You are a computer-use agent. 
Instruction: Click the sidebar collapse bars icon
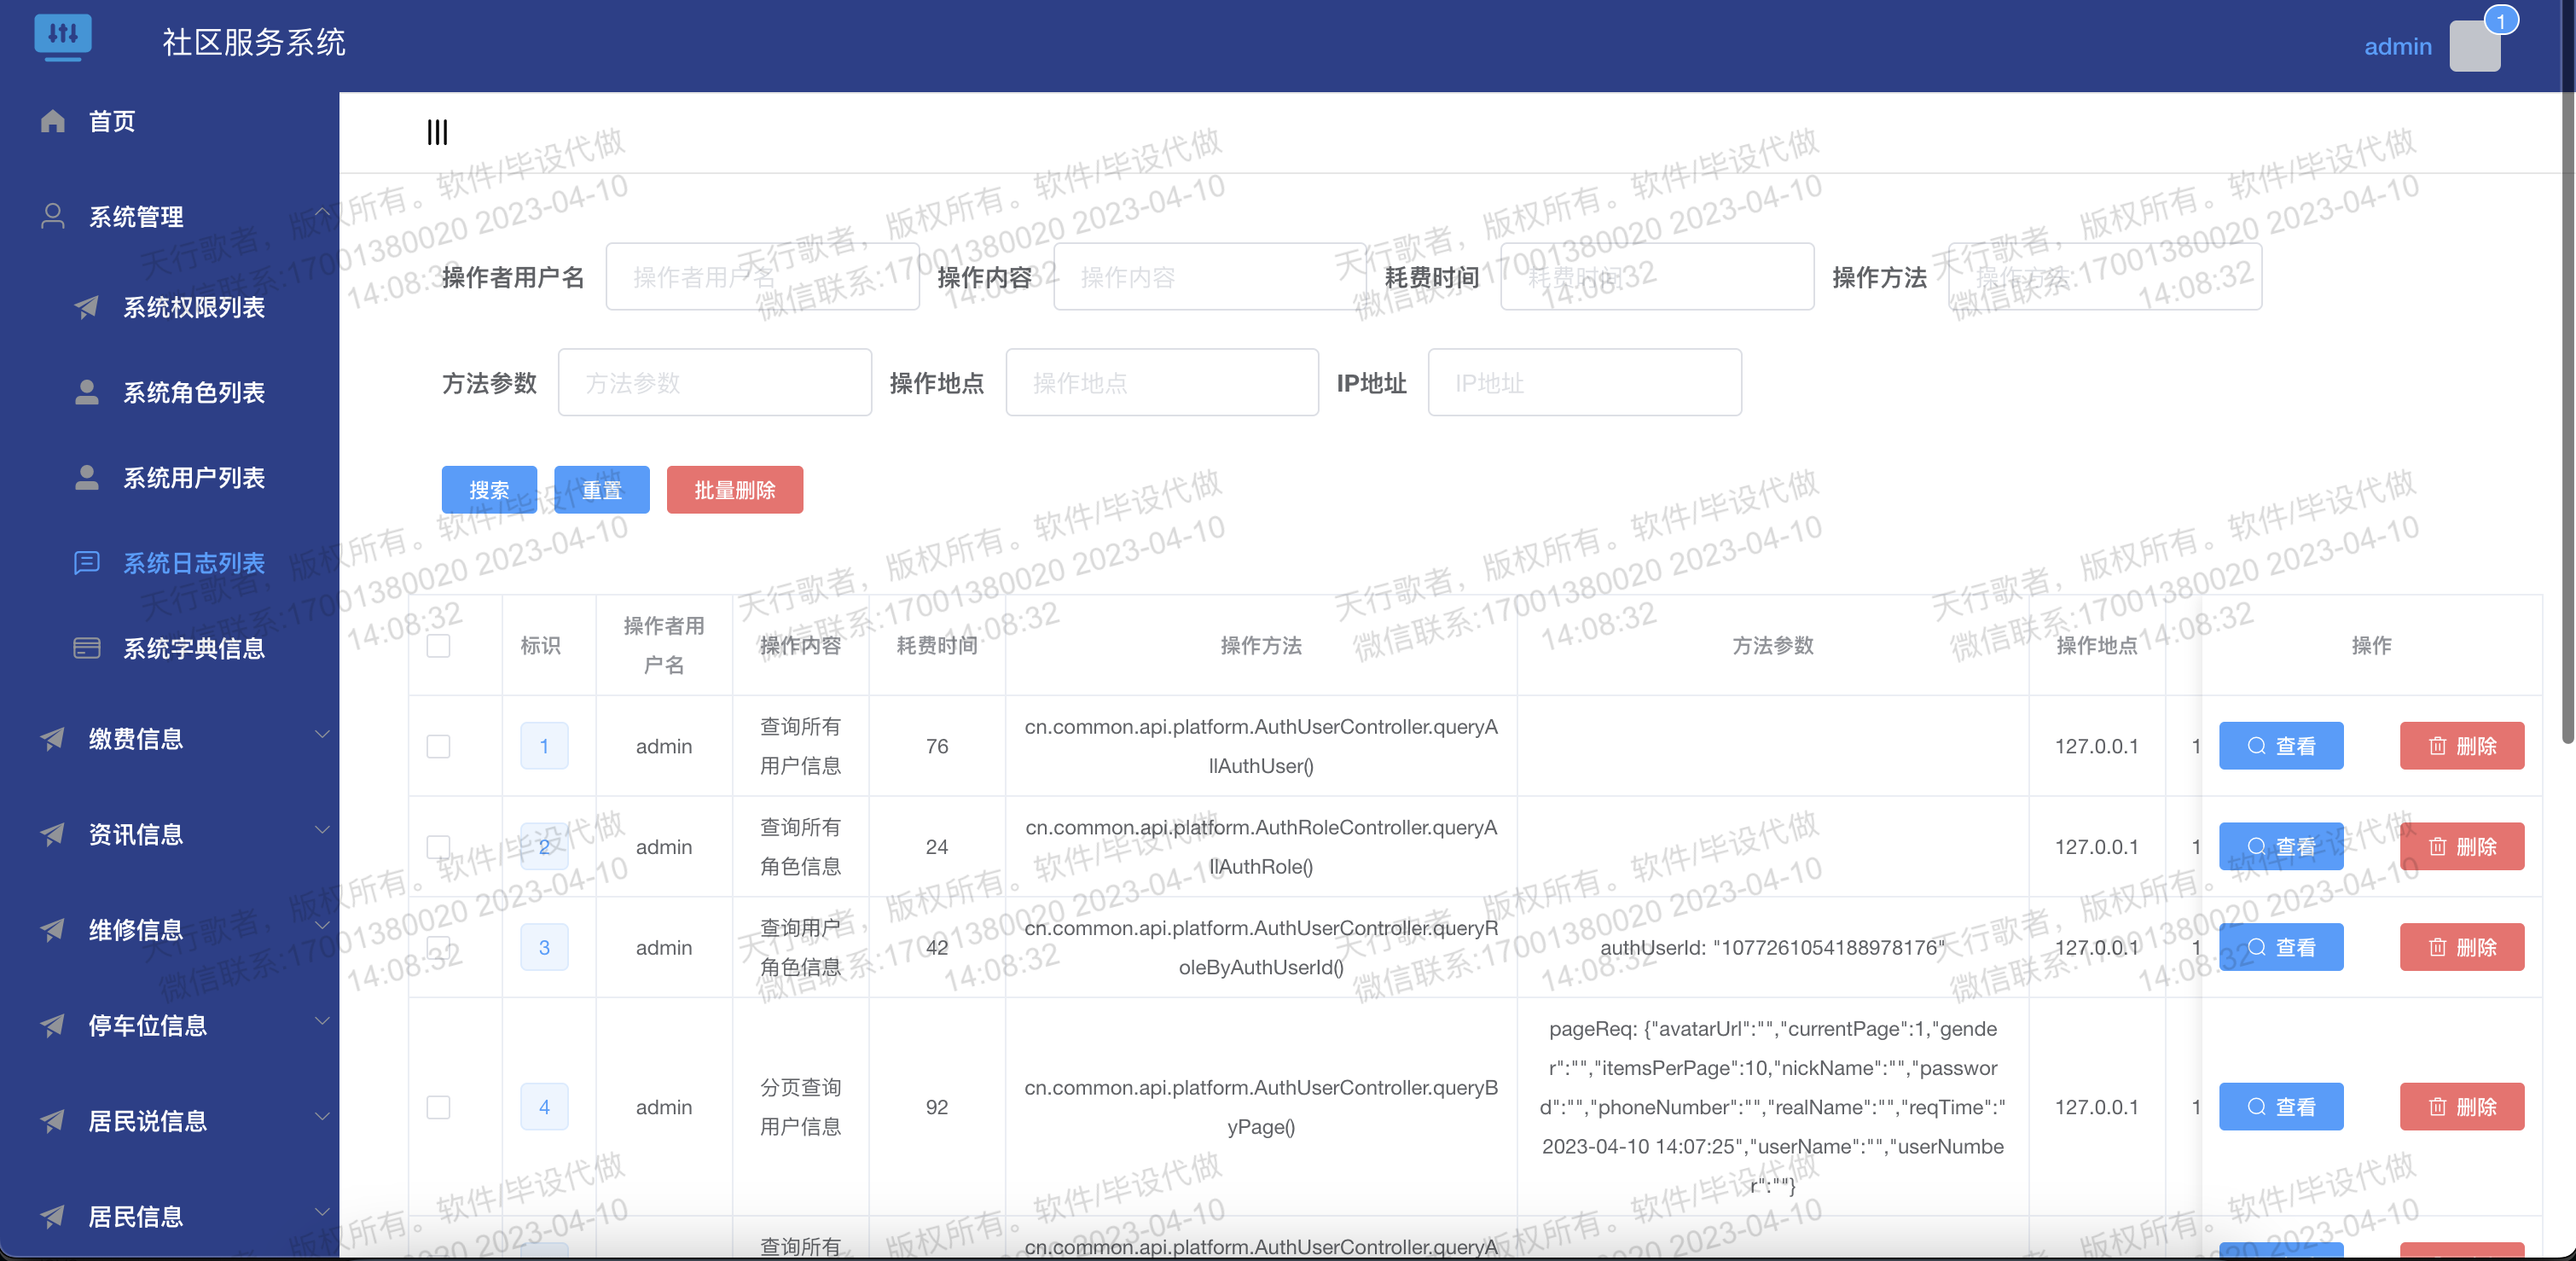coord(437,132)
